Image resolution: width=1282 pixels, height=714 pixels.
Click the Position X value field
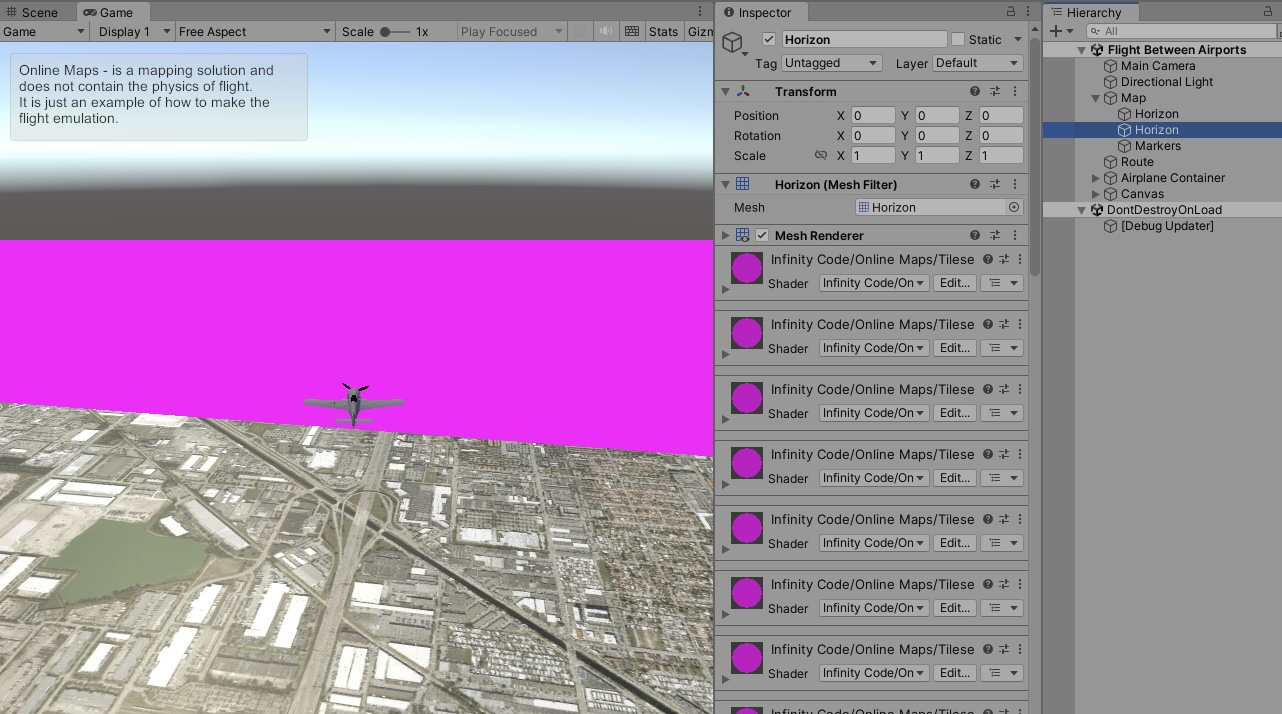873,115
